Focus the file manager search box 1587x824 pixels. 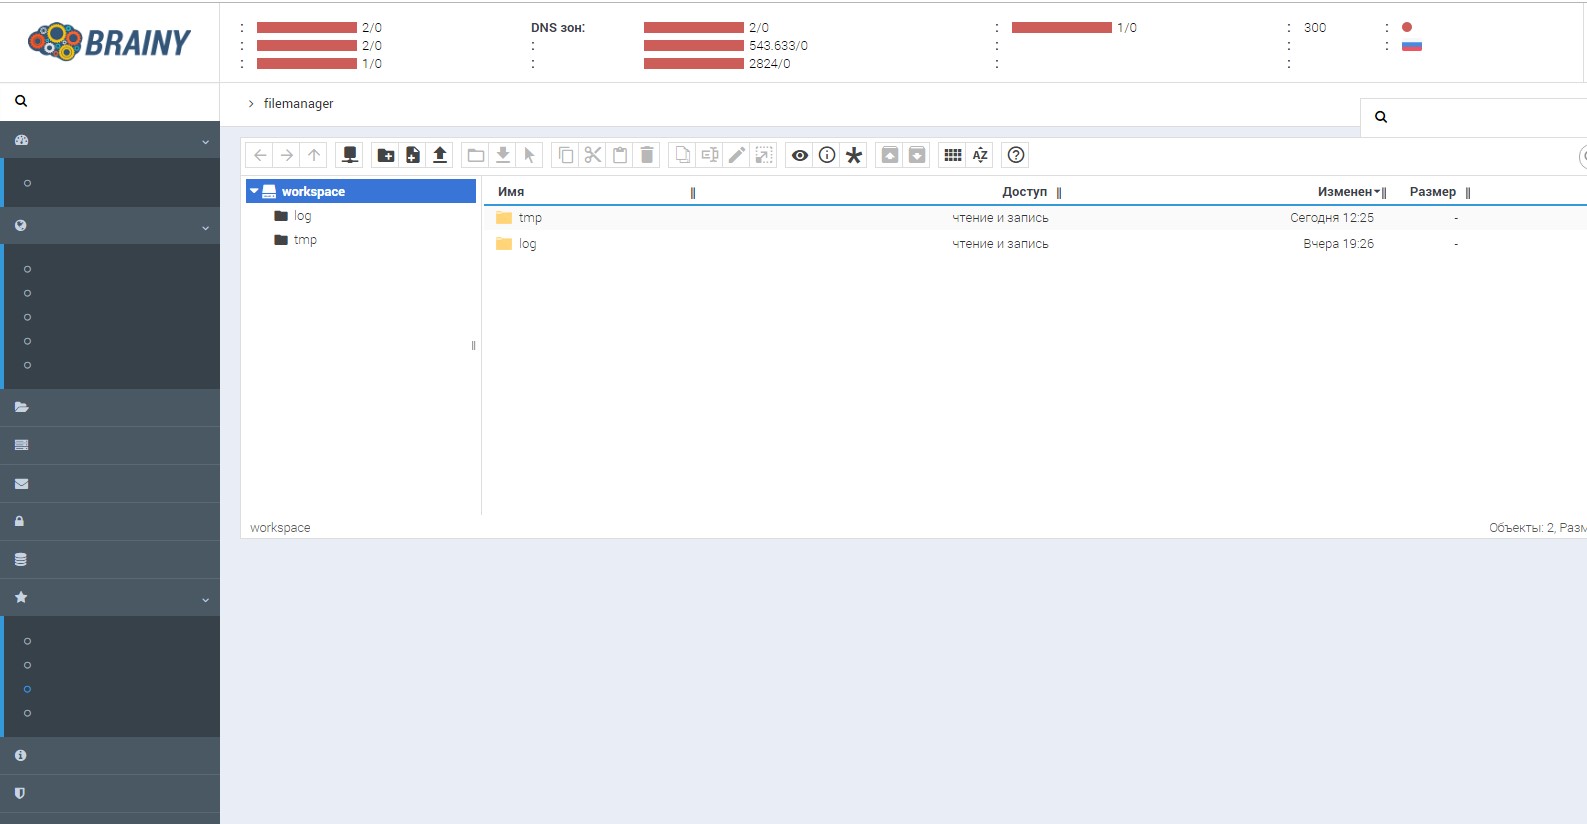1473,117
